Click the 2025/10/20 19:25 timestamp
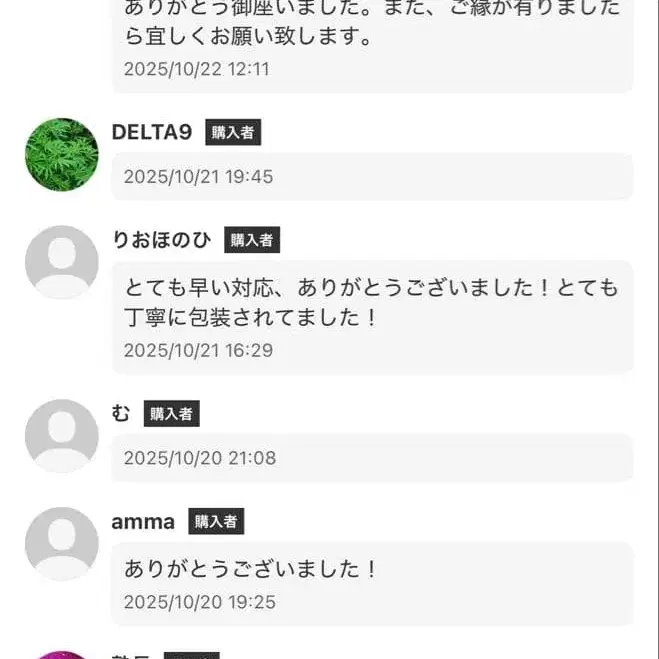 pos(199,602)
